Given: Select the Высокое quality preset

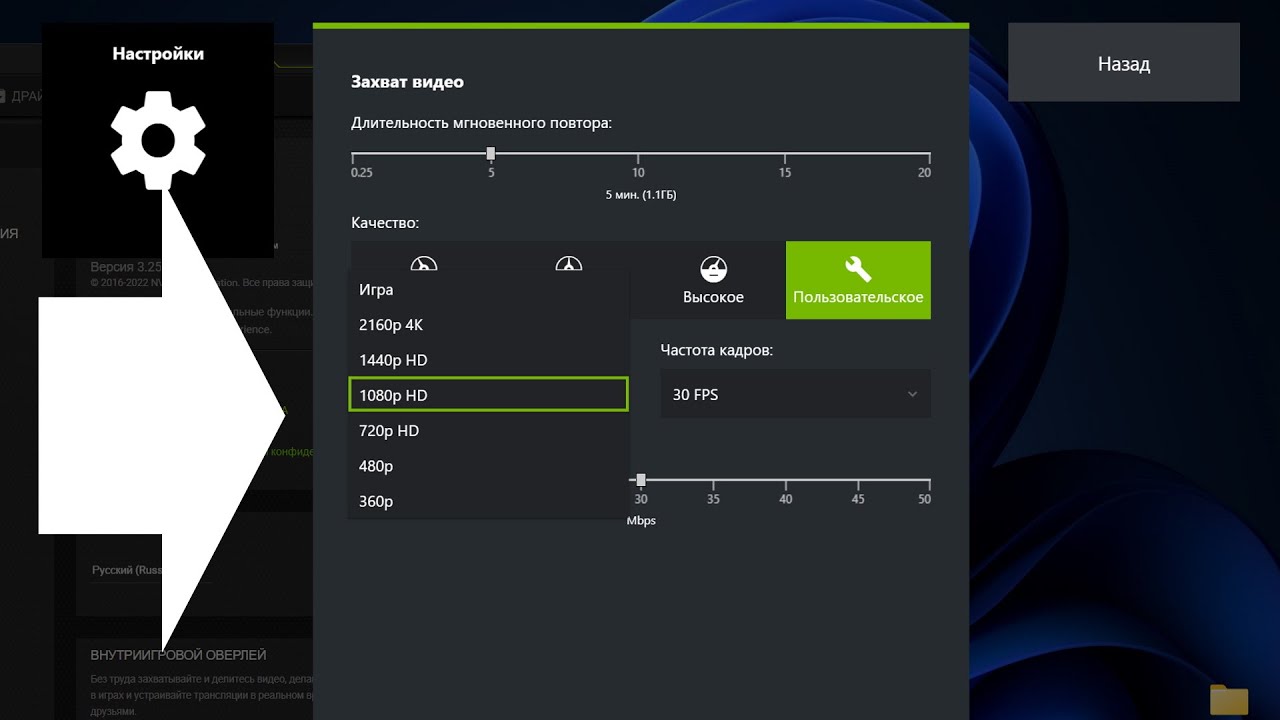Looking at the screenshot, I should click(x=713, y=280).
